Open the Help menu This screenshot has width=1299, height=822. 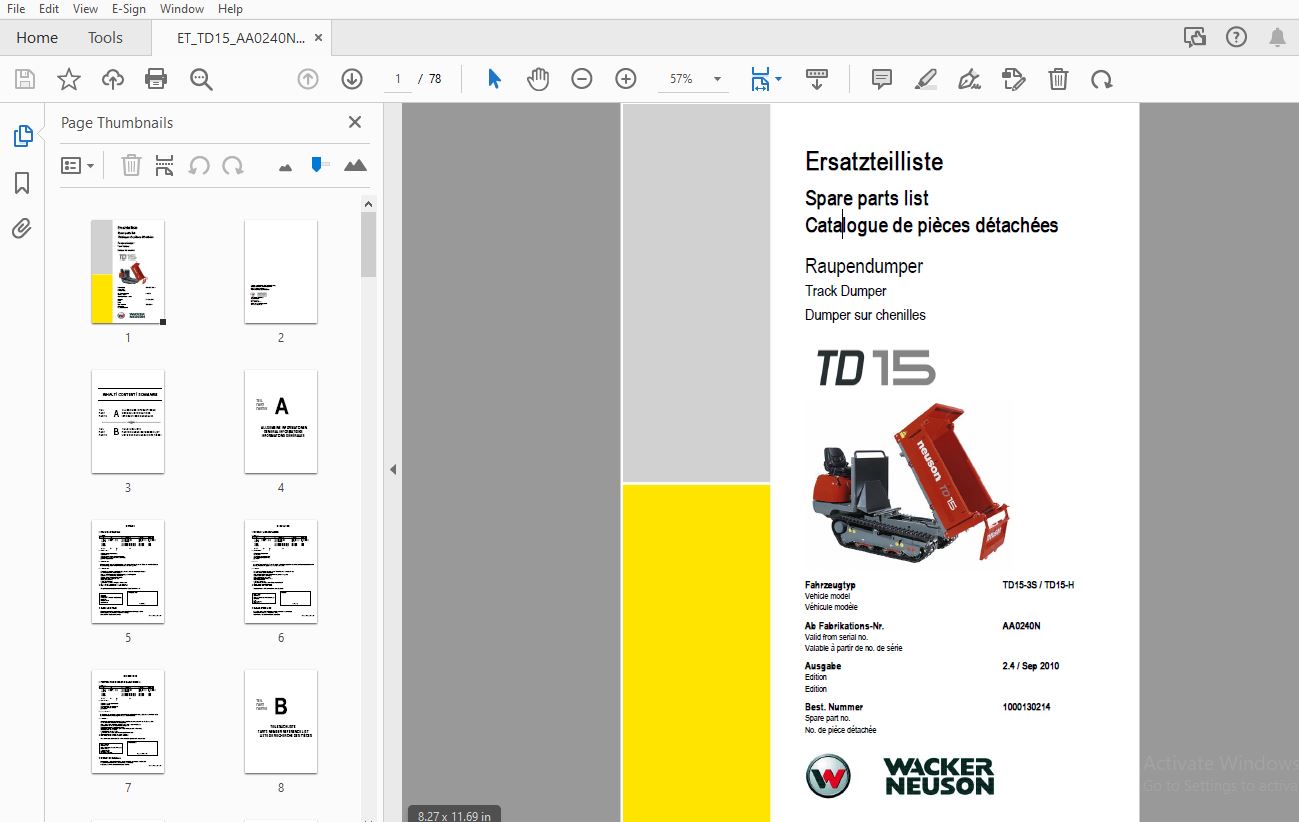click(x=230, y=9)
